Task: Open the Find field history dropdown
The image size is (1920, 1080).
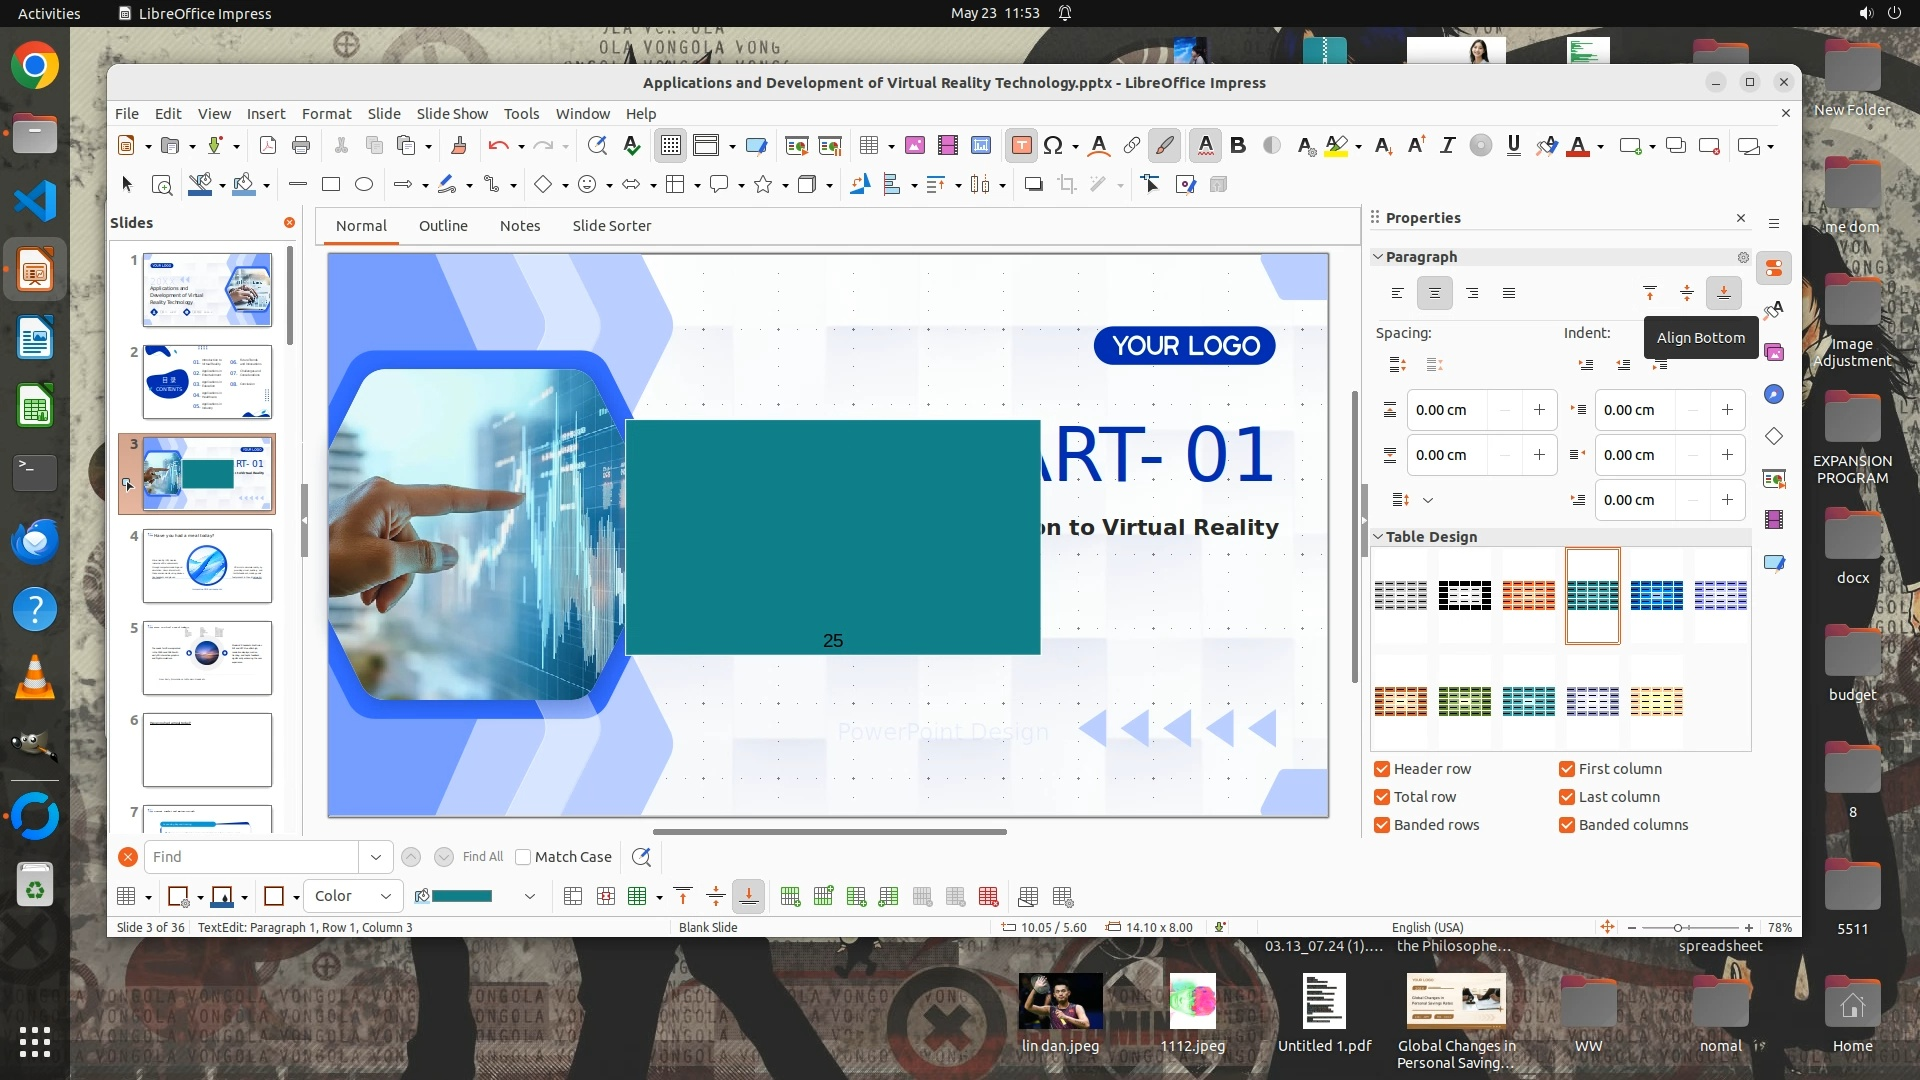Action: click(x=375, y=857)
